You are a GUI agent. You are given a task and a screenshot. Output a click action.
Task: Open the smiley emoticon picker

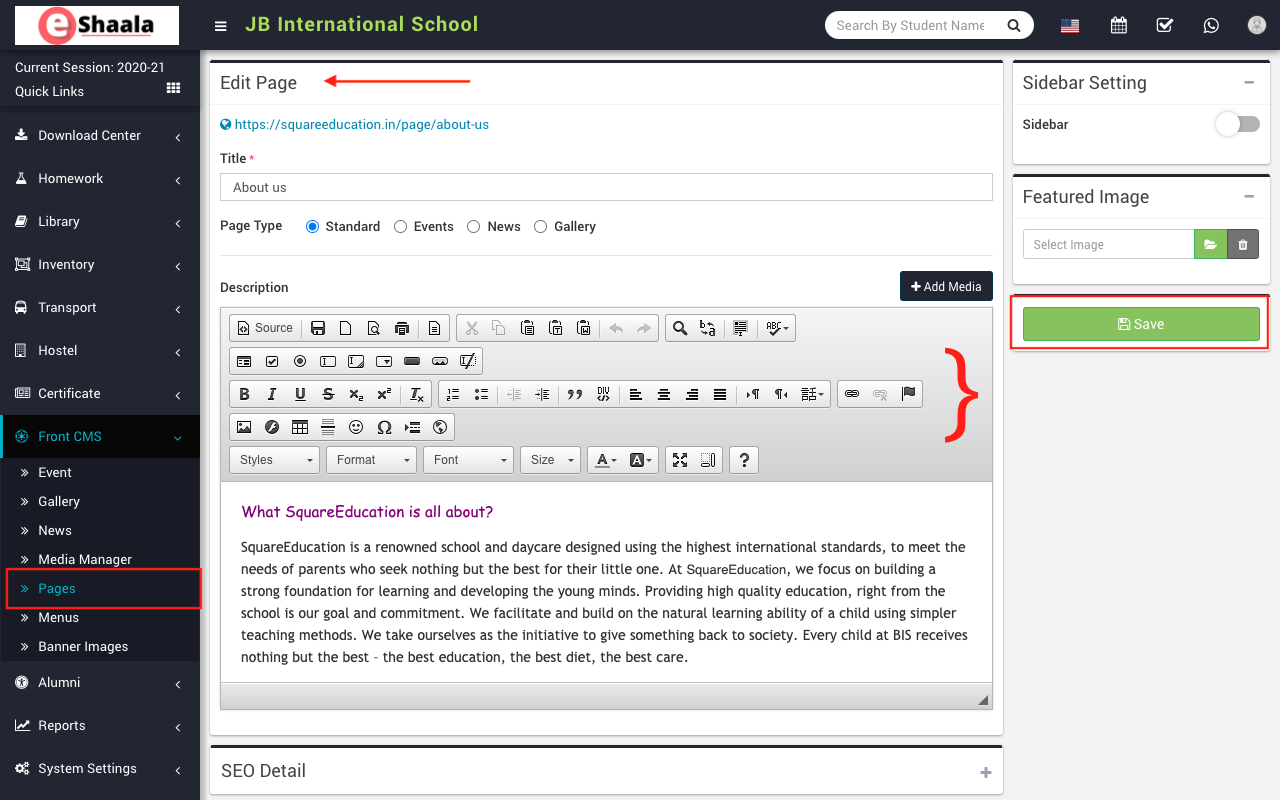click(x=356, y=427)
